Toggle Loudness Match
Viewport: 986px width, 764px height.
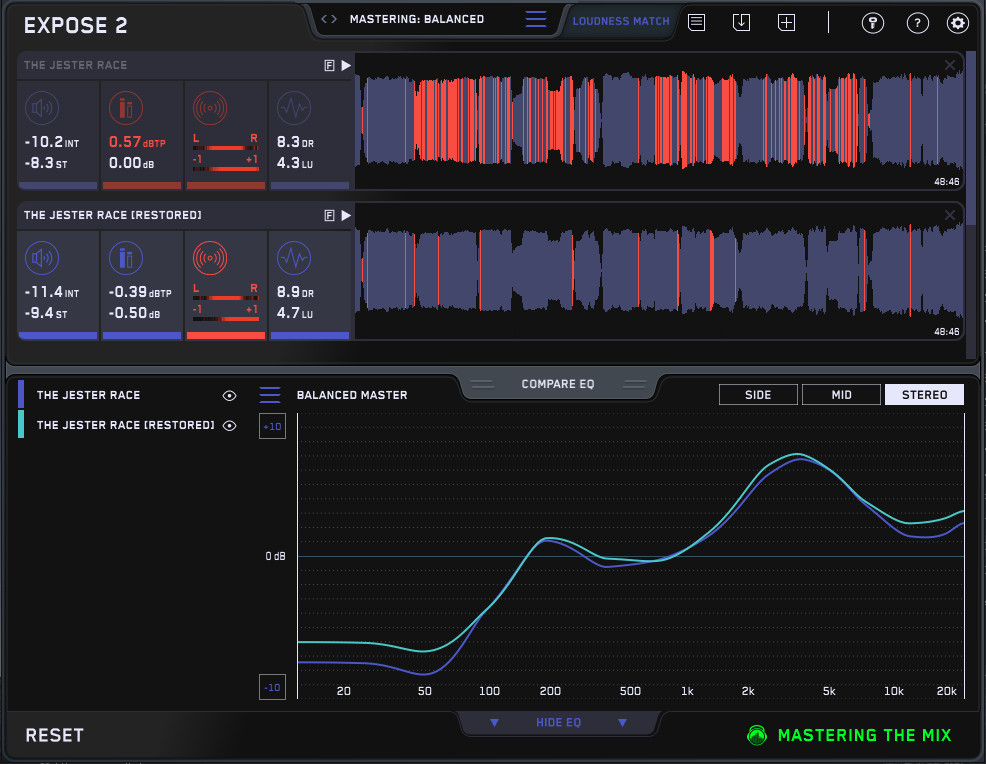coord(620,21)
